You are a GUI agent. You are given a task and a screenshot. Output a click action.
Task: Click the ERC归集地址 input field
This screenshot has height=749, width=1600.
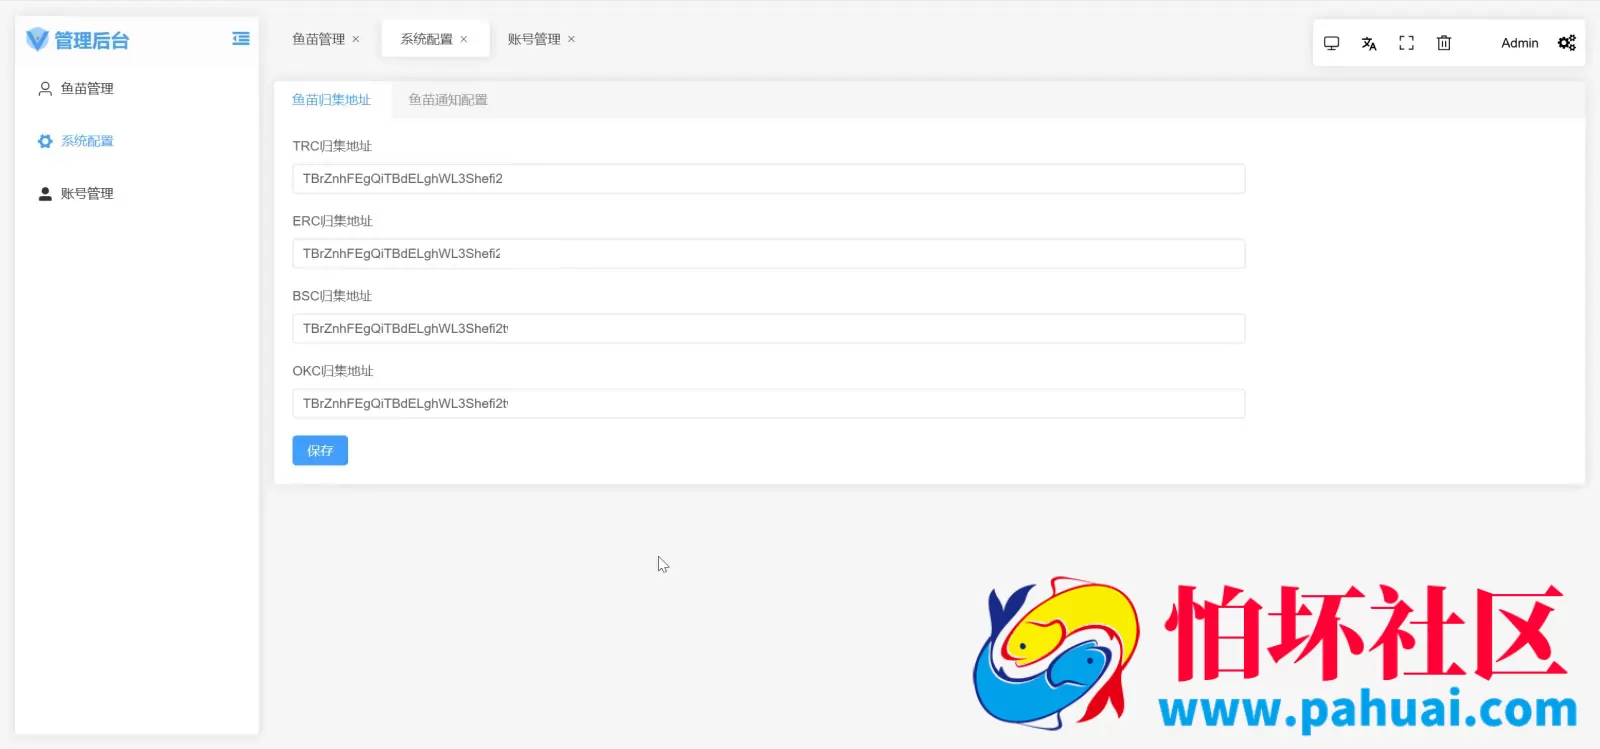768,254
